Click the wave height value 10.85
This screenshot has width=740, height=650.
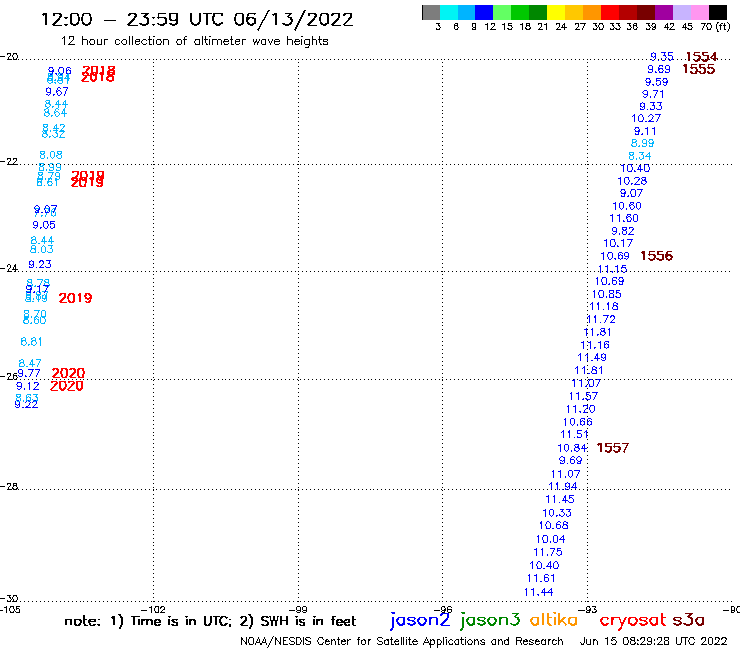(x=606, y=295)
